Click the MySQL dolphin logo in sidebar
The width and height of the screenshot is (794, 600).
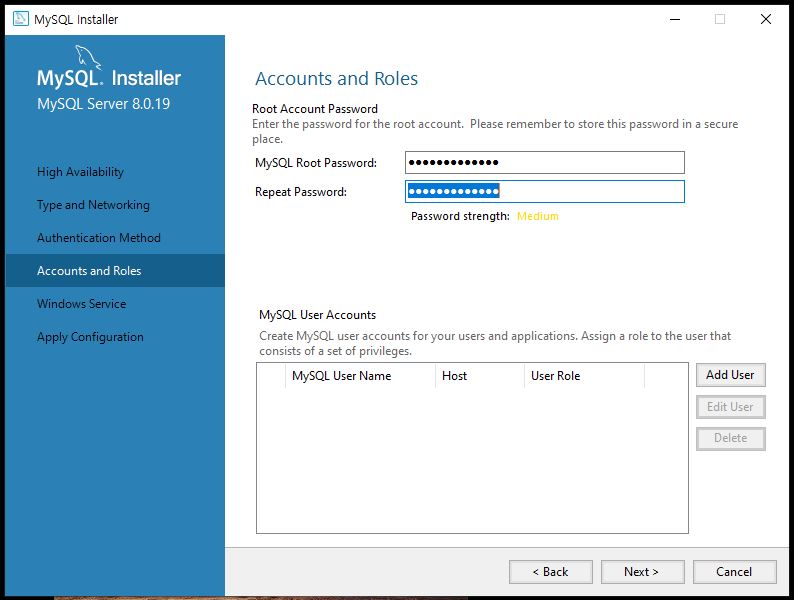click(88, 57)
